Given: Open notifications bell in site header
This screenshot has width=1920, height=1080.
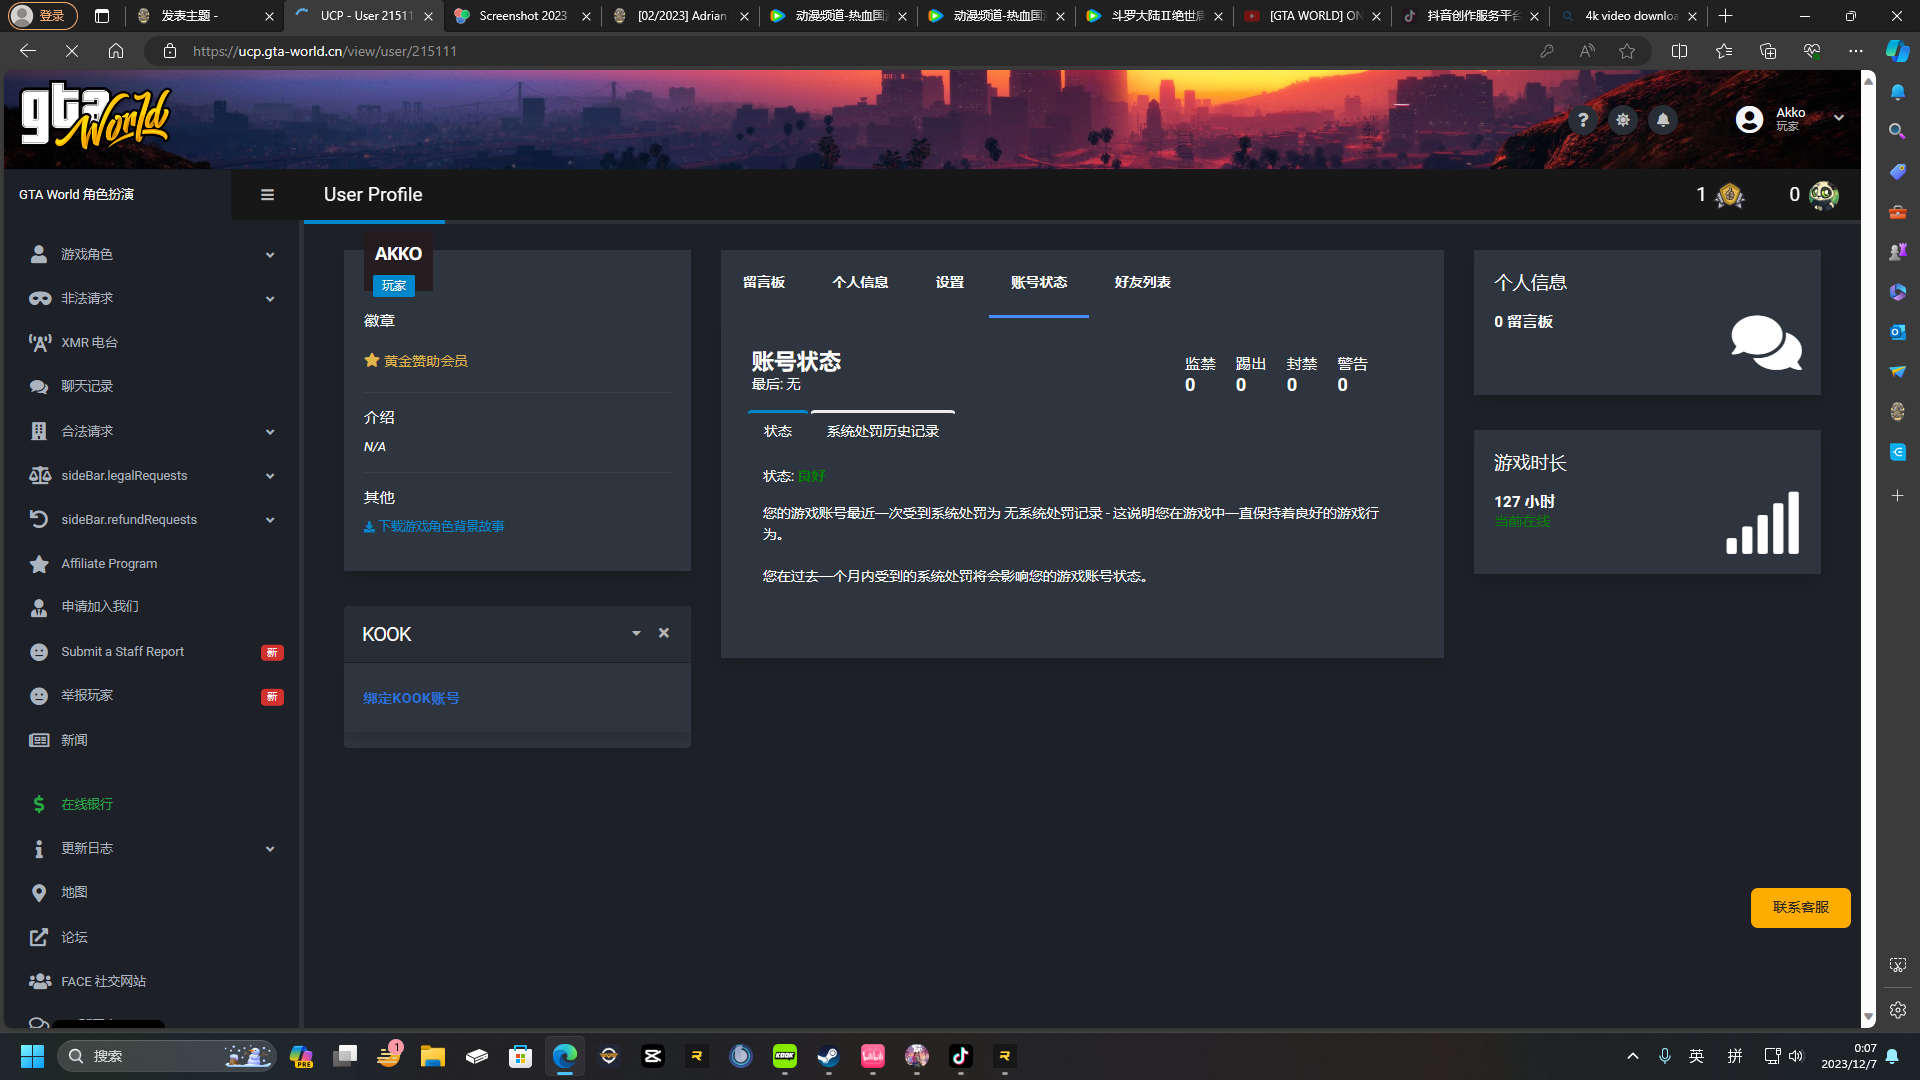Looking at the screenshot, I should coord(1662,120).
